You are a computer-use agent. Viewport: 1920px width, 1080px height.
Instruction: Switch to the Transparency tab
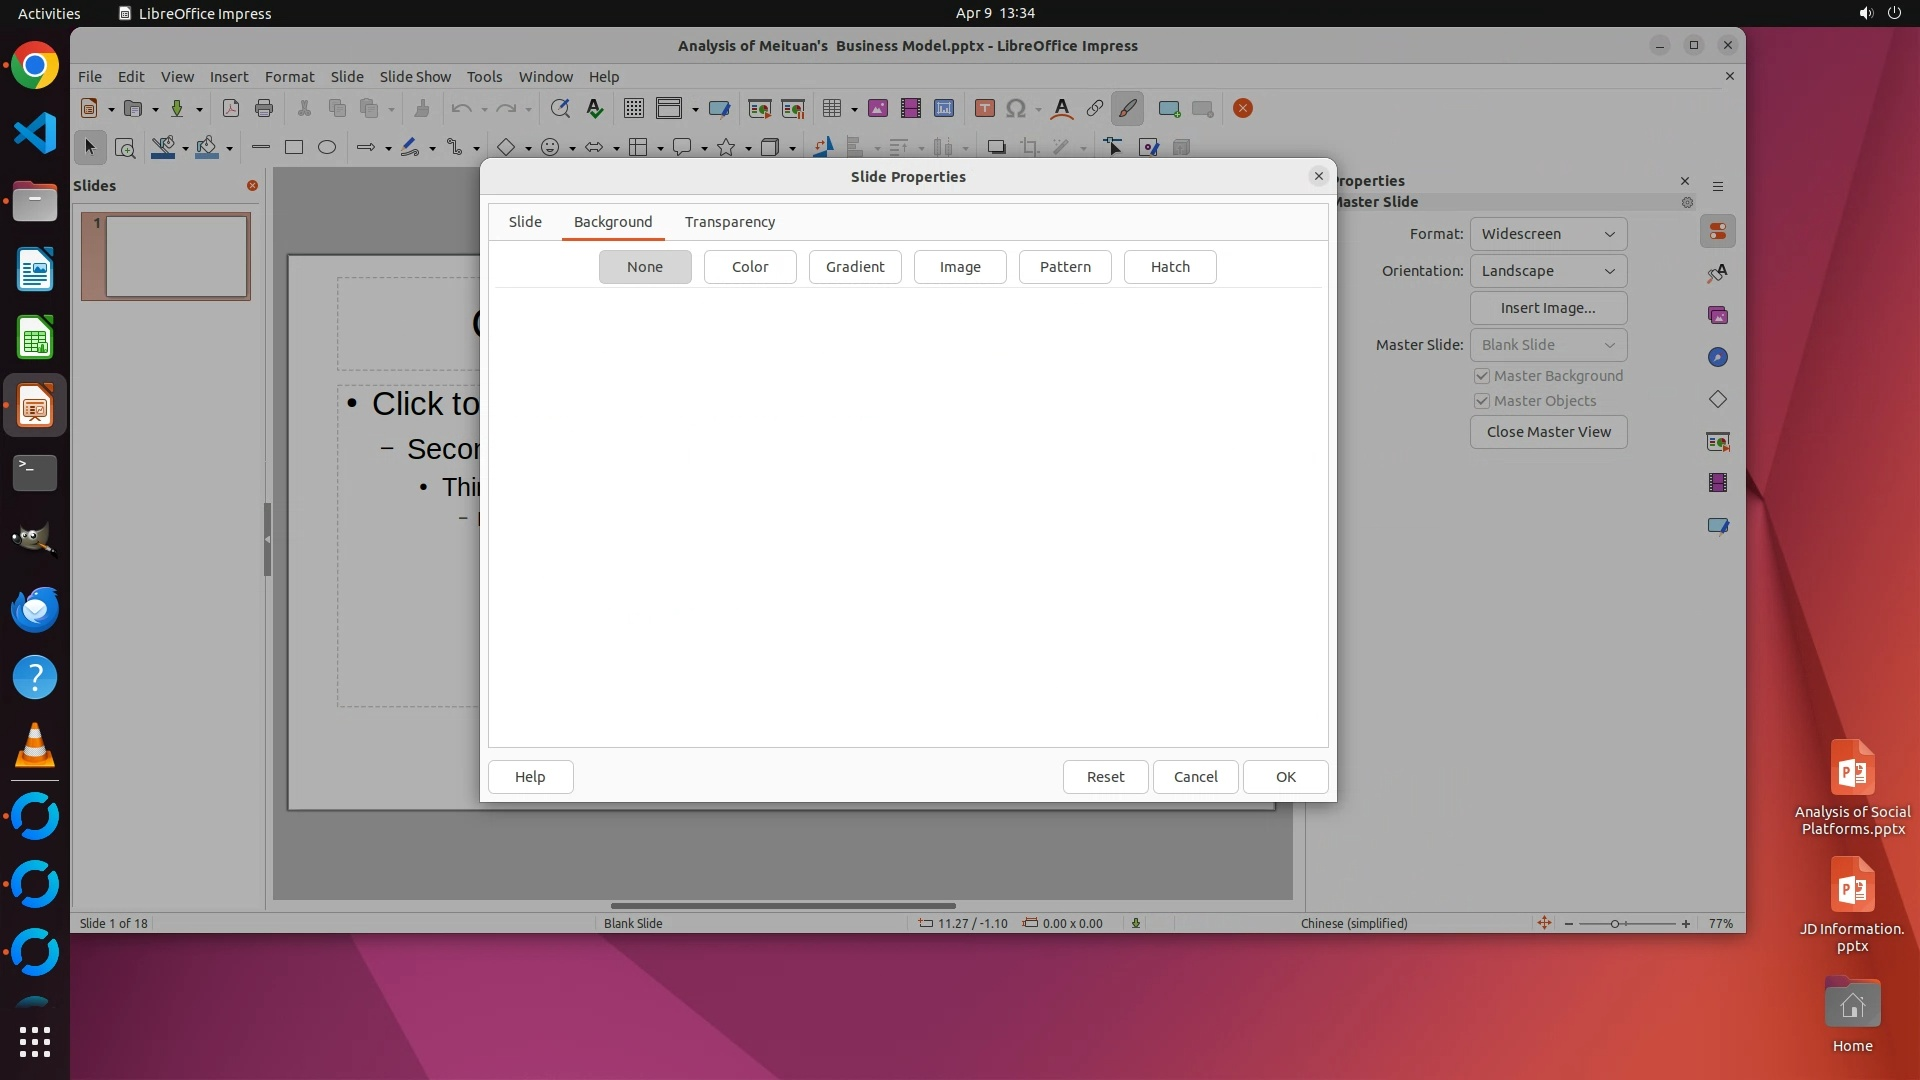[x=729, y=222]
